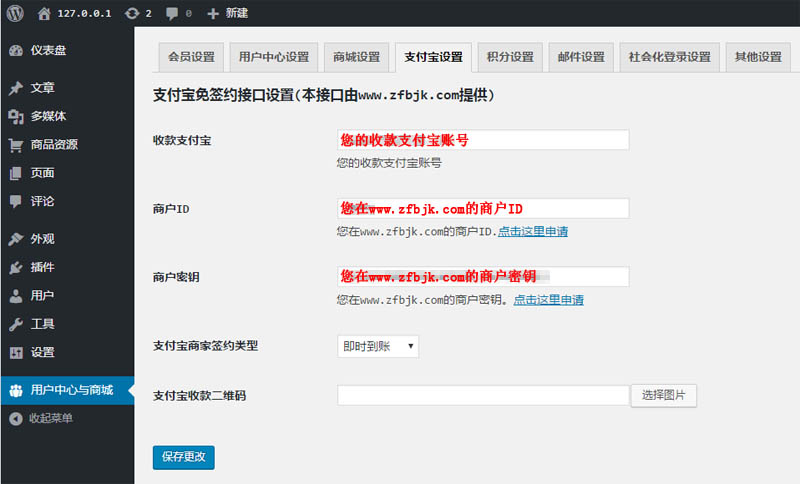Click the 收起菜单 label
800x484 pixels.
pyautogui.click(x=51, y=419)
